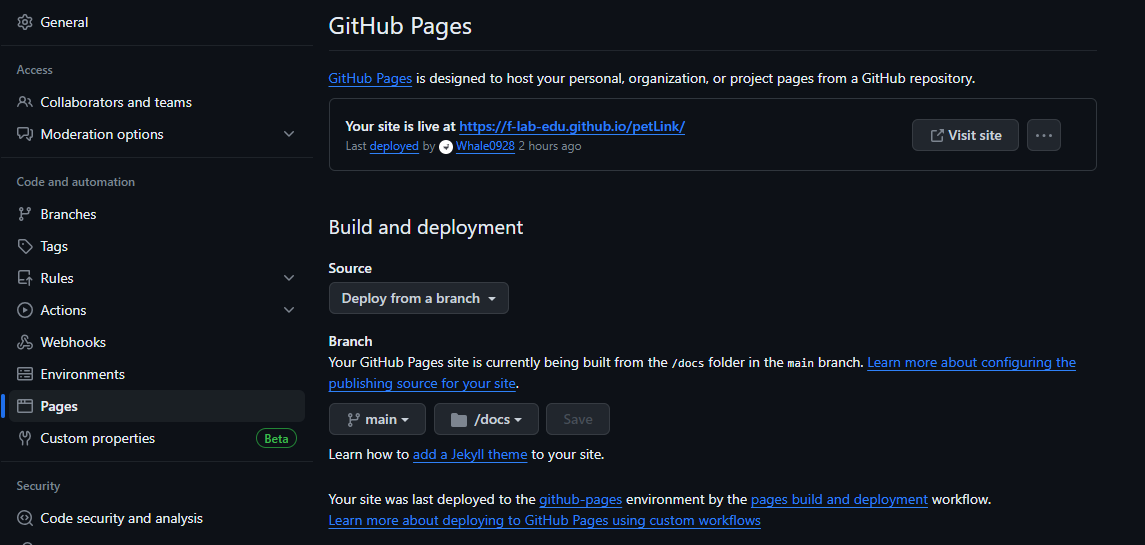Click the branch icon in main selector
Image resolution: width=1145 pixels, height=545 pixels.
(x=353, y=419)
